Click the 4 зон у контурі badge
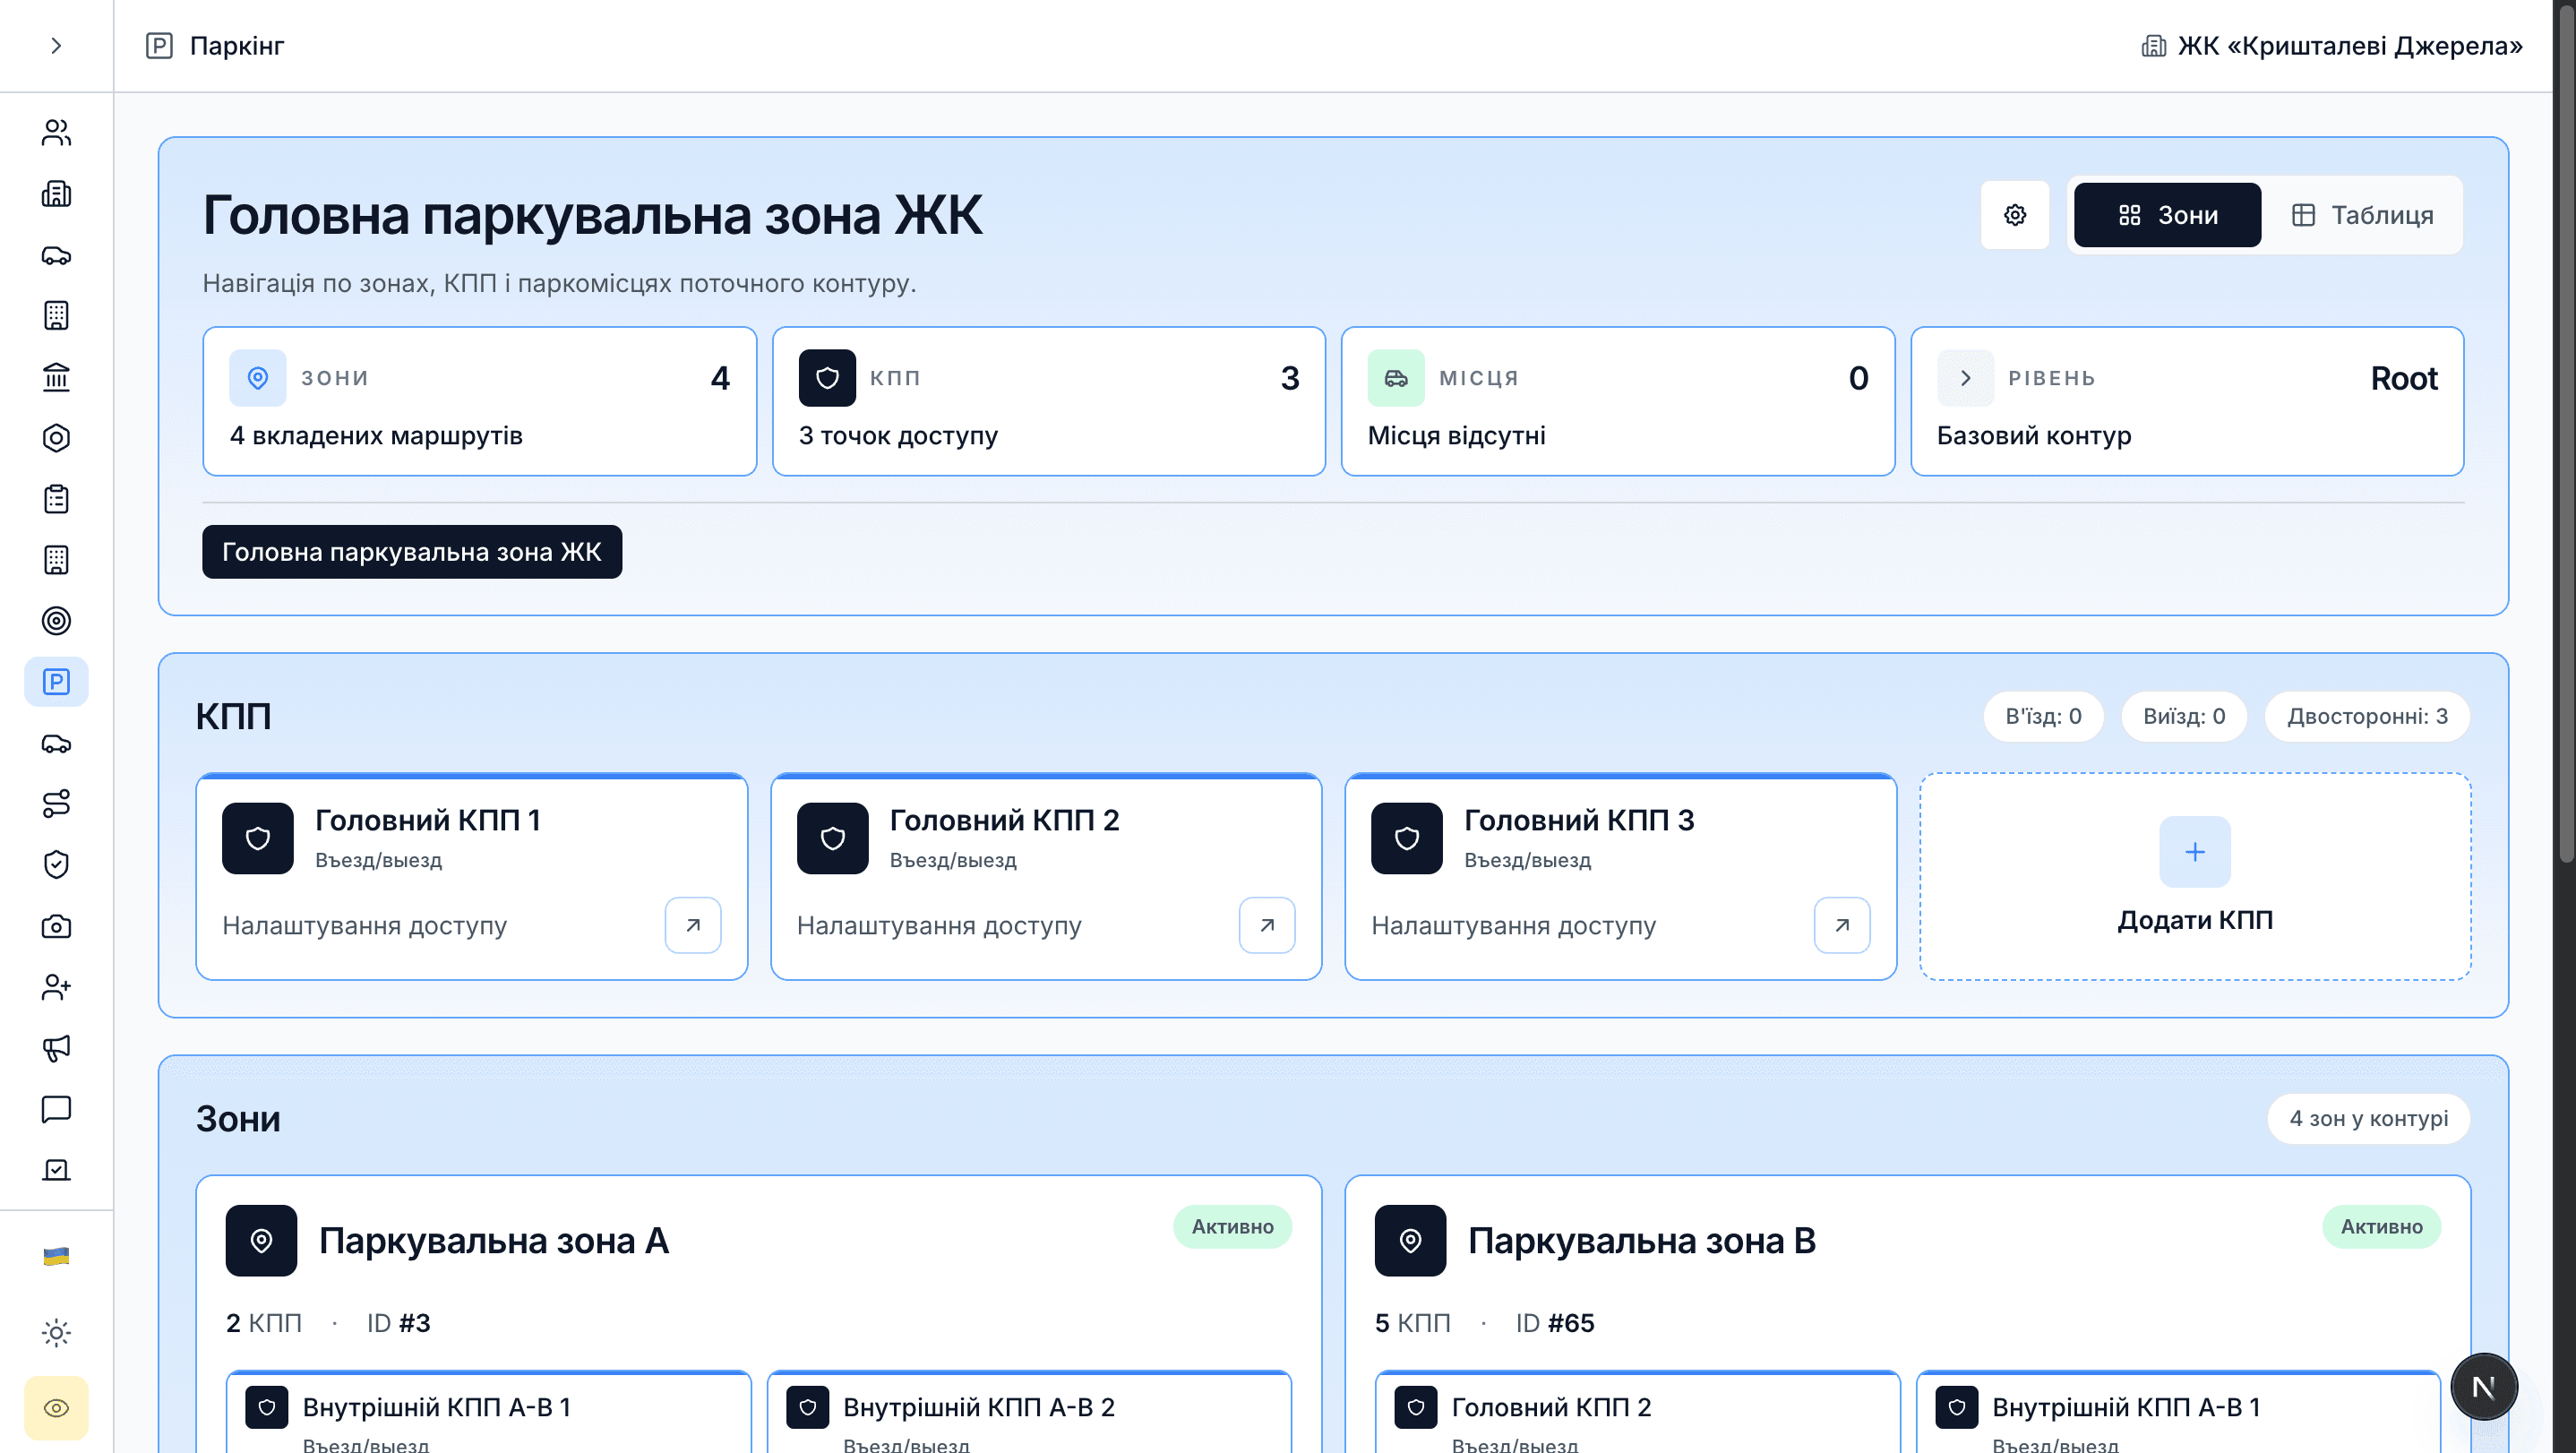Viewport: 2576px width, 1453px height. [x=2368, y=1118]
